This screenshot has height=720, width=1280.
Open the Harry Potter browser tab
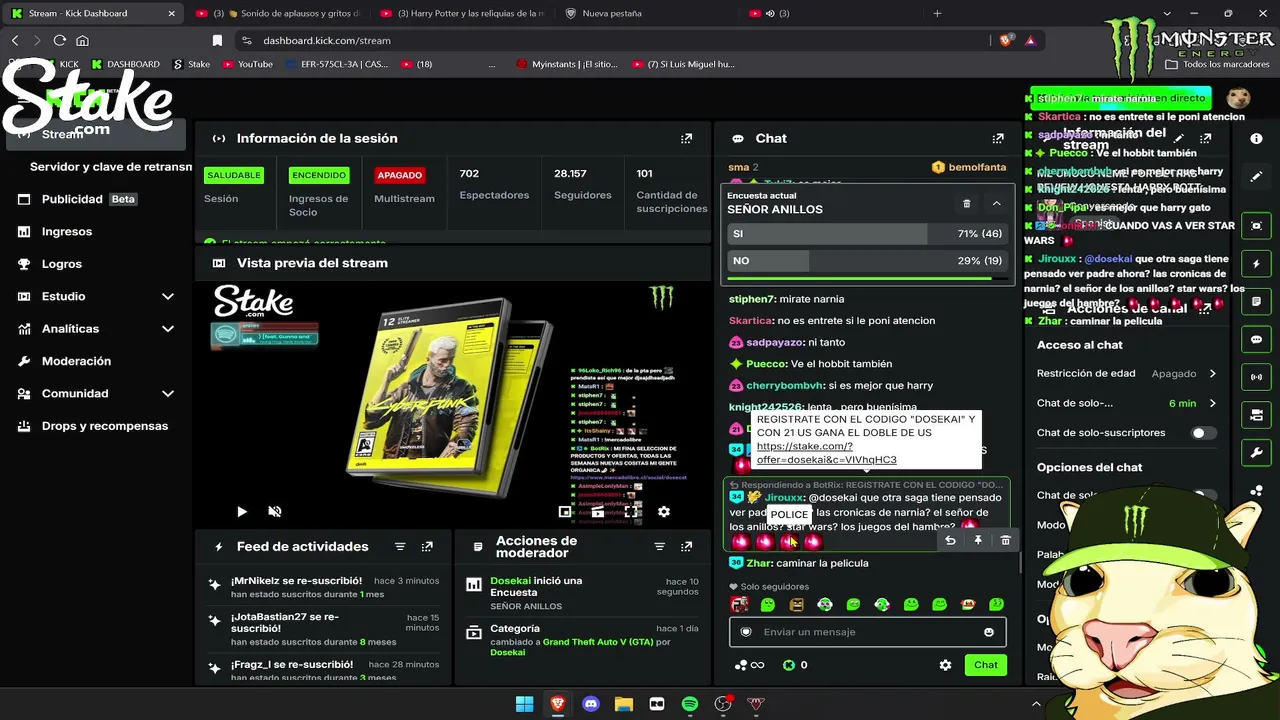pyautogui.click(x=461, y=14)
